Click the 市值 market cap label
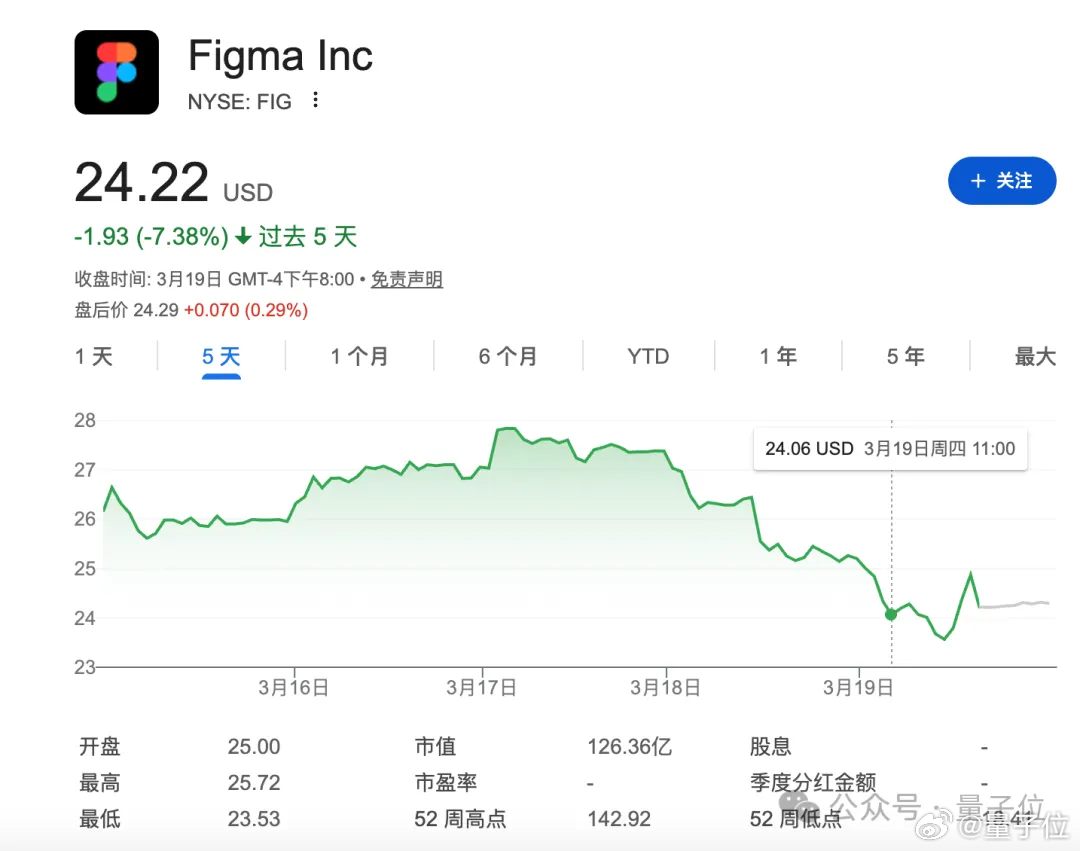The height and width of the screenshot is (851, 1080). click(435, 747)
